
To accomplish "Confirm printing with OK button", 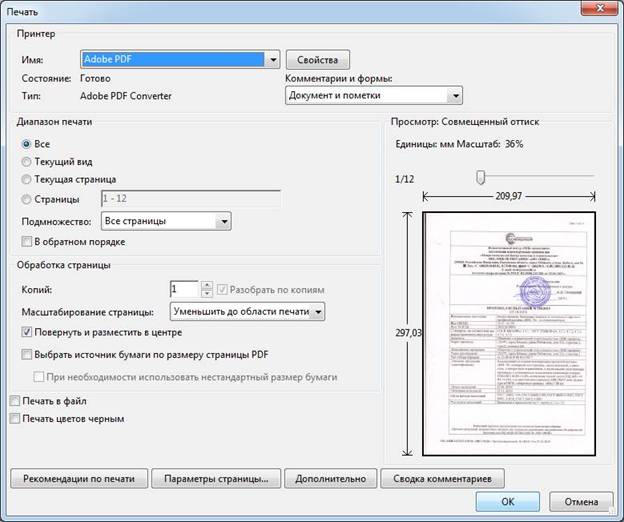I will 507,501.
